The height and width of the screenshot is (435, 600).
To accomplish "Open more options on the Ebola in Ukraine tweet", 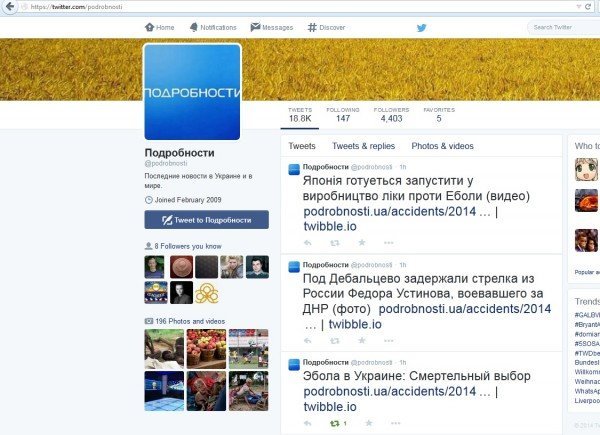I will click(x=396, y=423).
